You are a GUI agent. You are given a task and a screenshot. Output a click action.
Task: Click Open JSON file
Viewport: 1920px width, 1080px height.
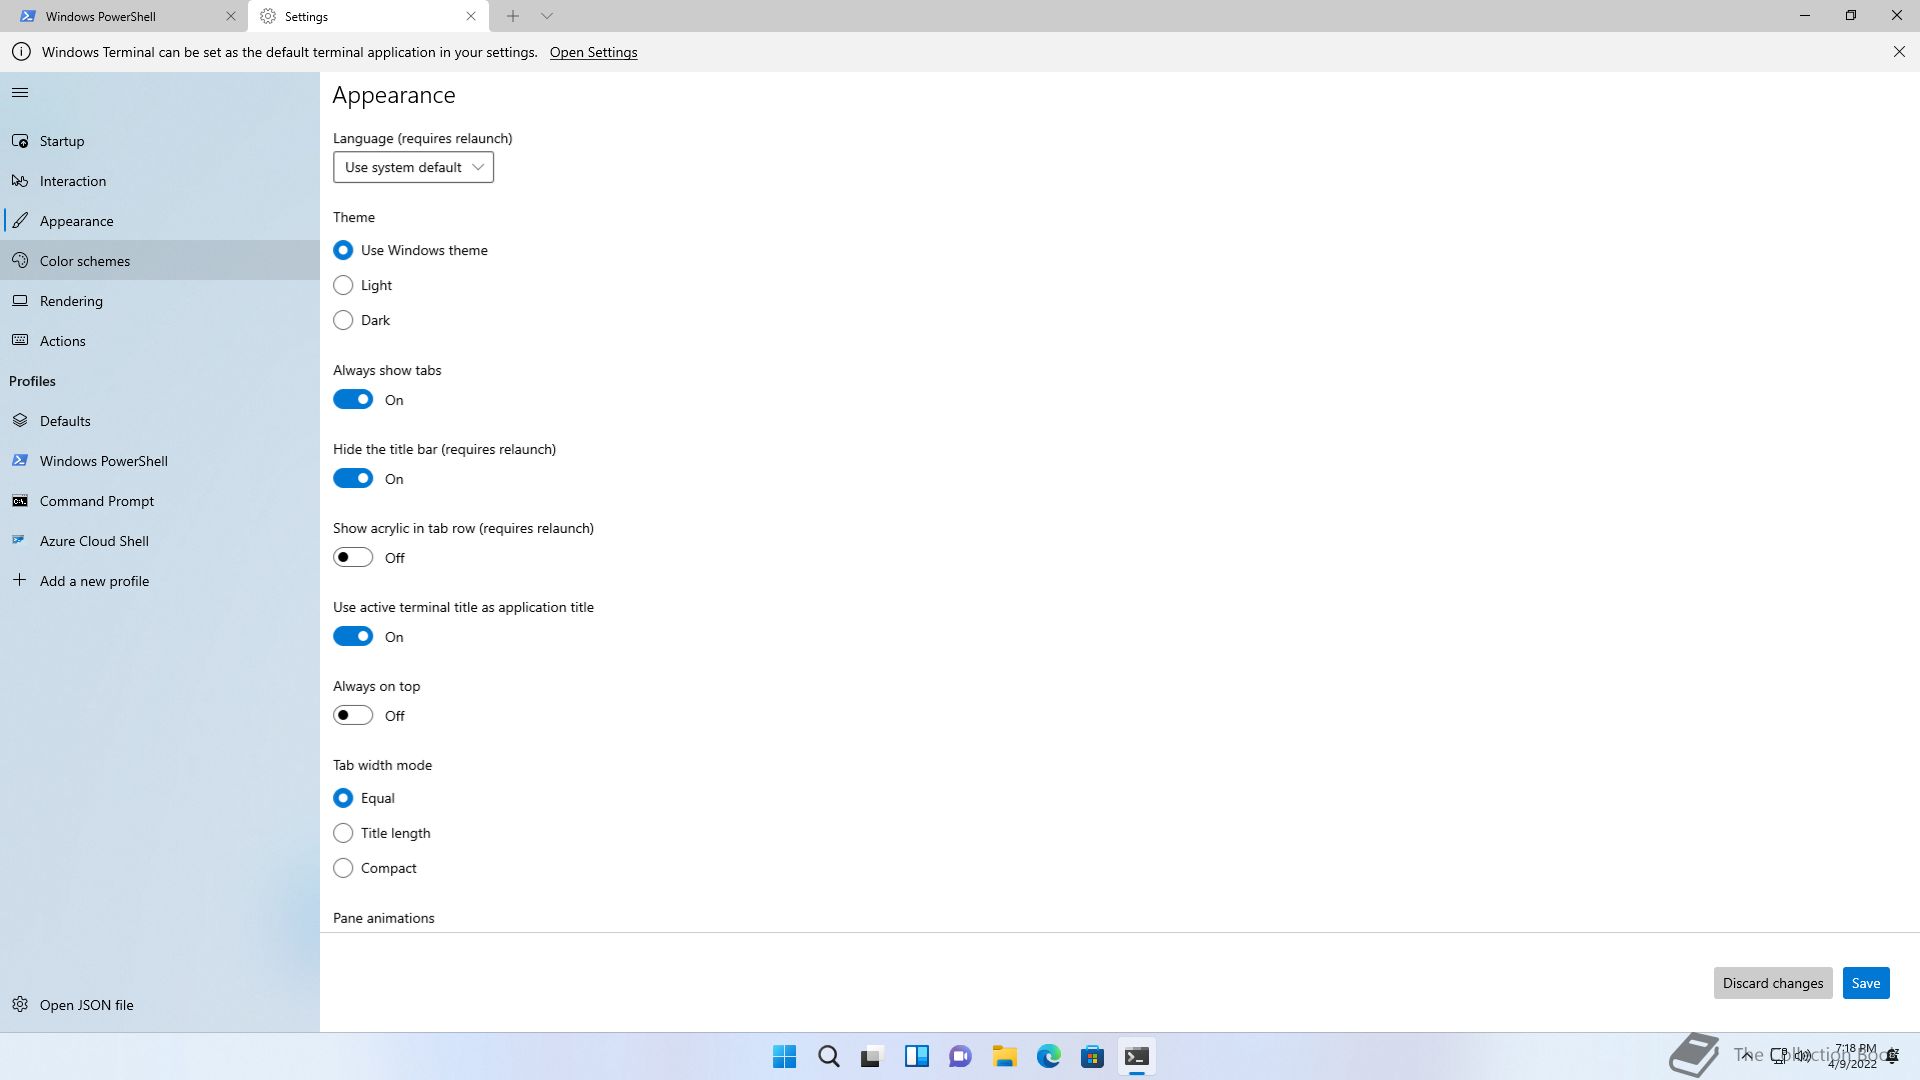pyautogui.click(x=160, y=1005)
